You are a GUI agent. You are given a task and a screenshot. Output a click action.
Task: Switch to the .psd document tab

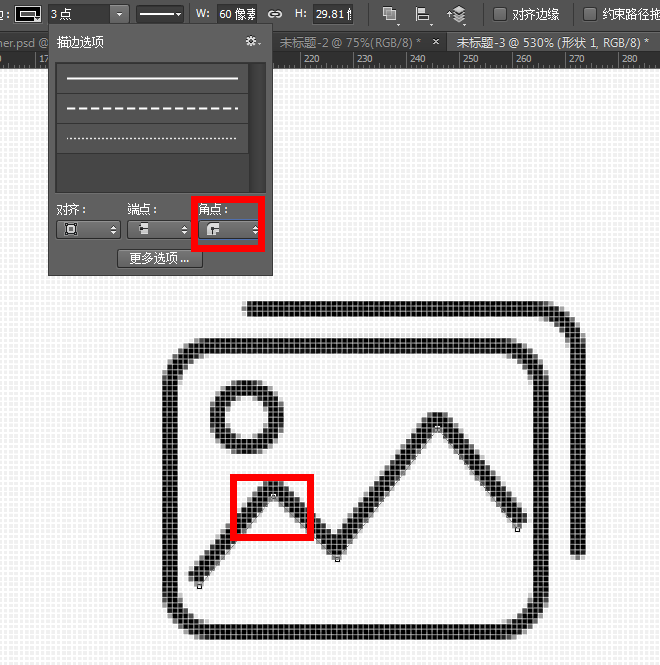coord(24,43)
